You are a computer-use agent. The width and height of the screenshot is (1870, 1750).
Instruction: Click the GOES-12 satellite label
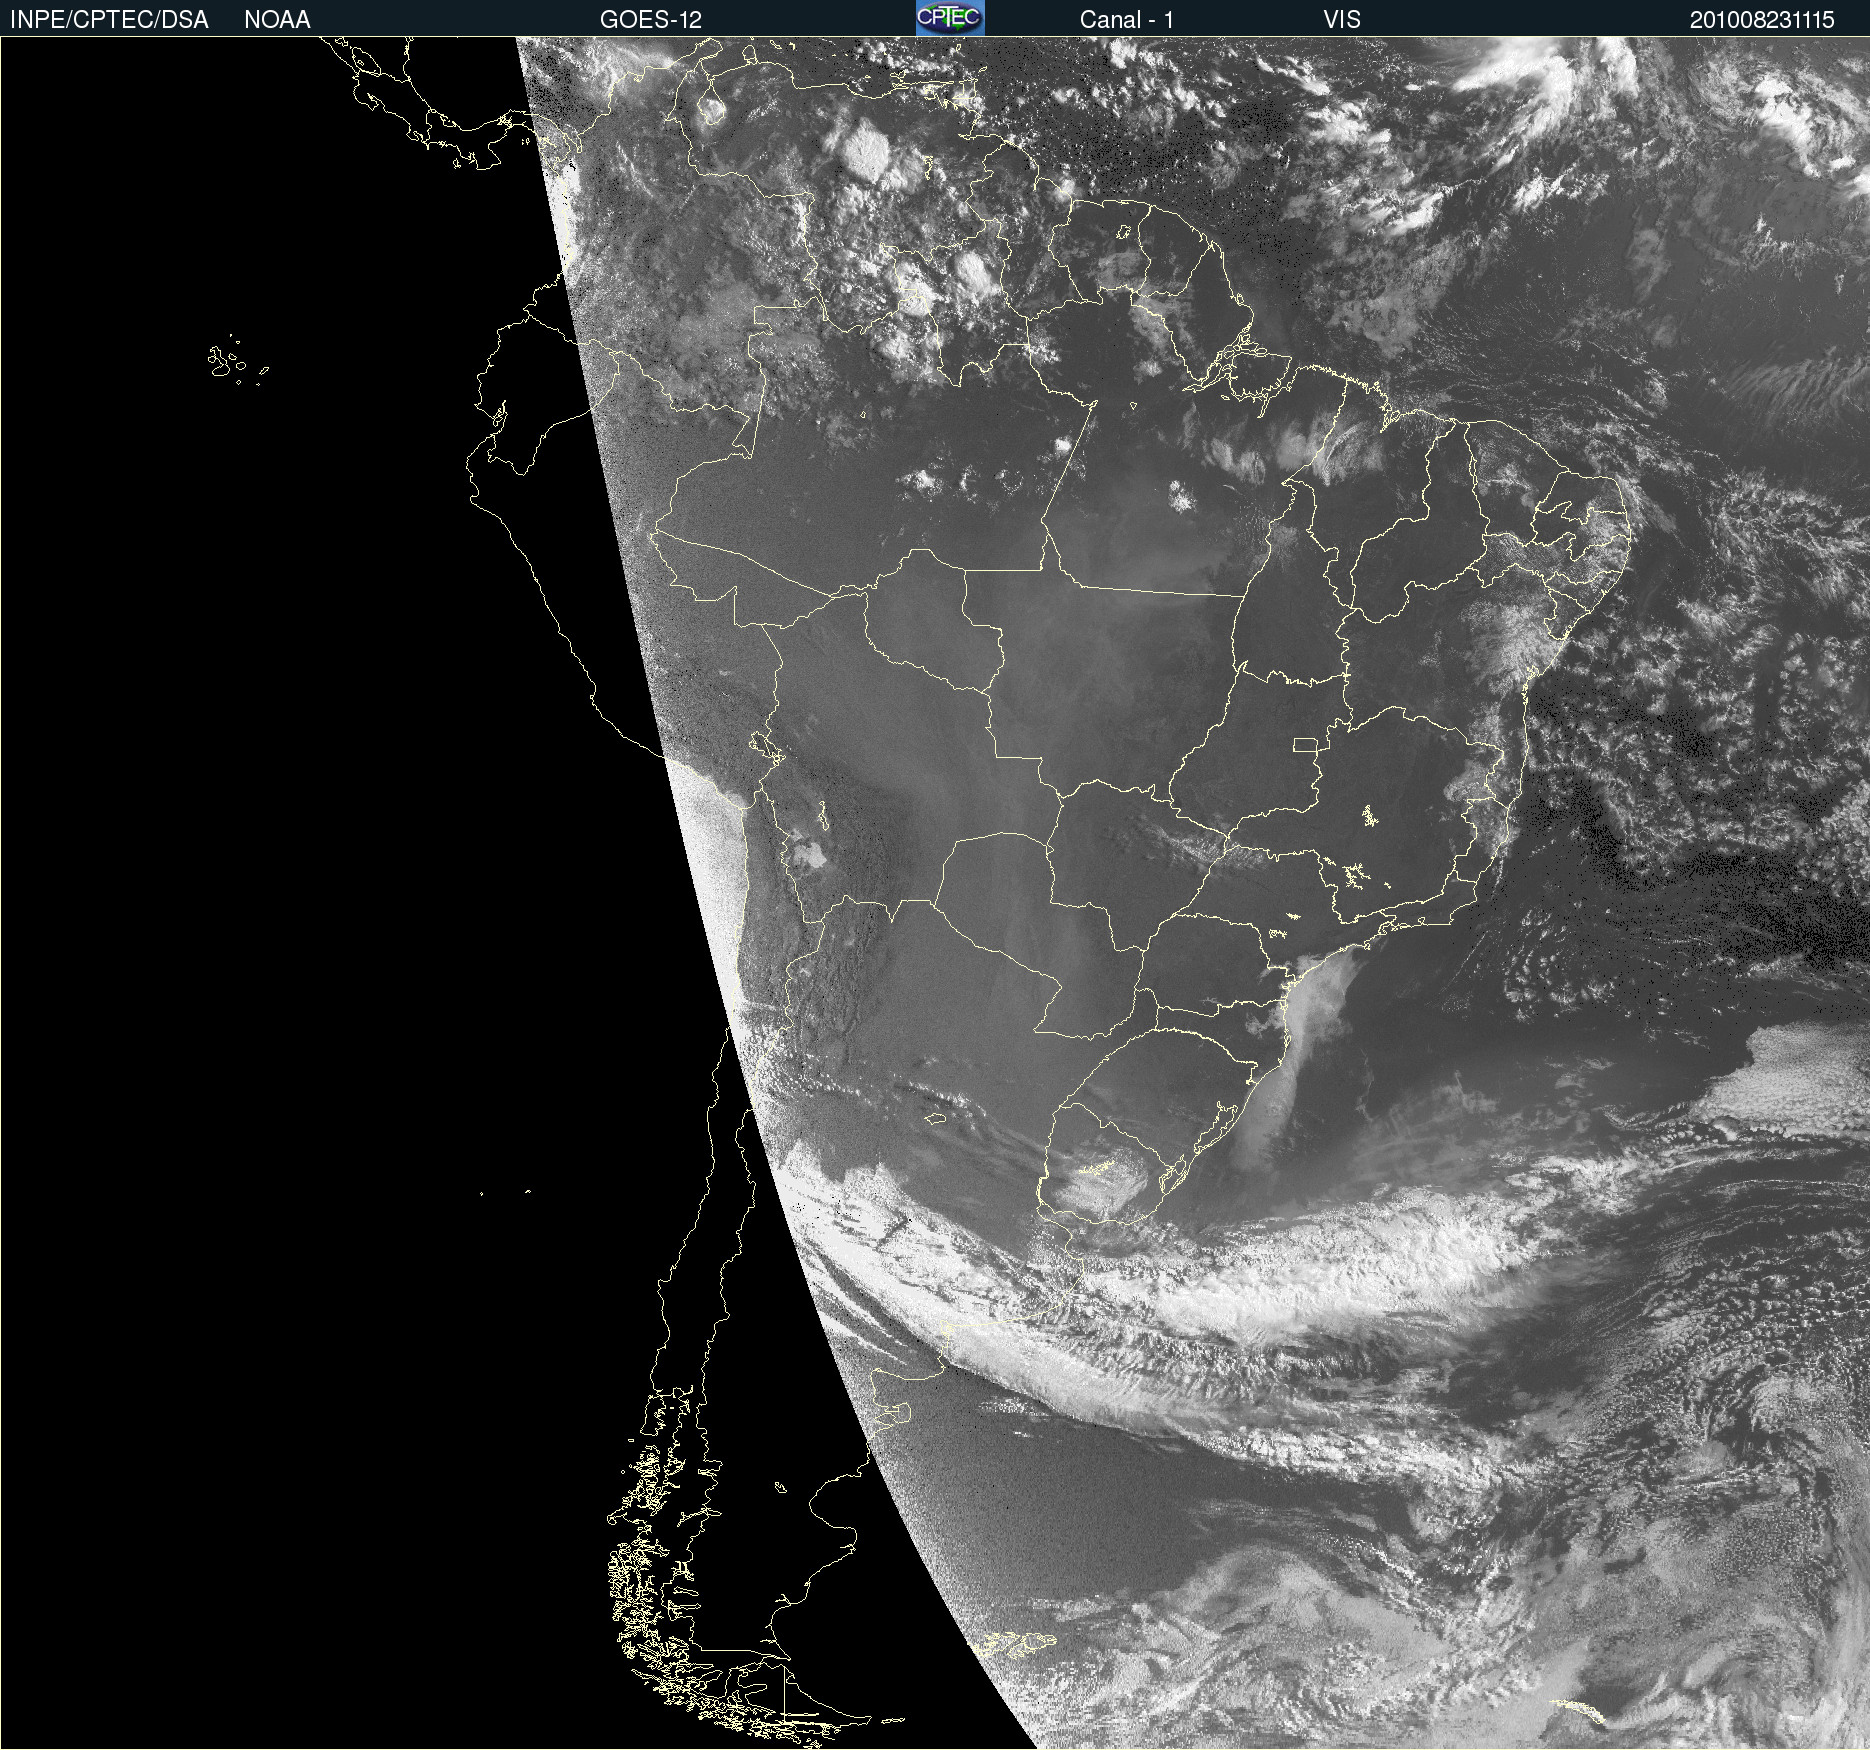tap(651, 20)
